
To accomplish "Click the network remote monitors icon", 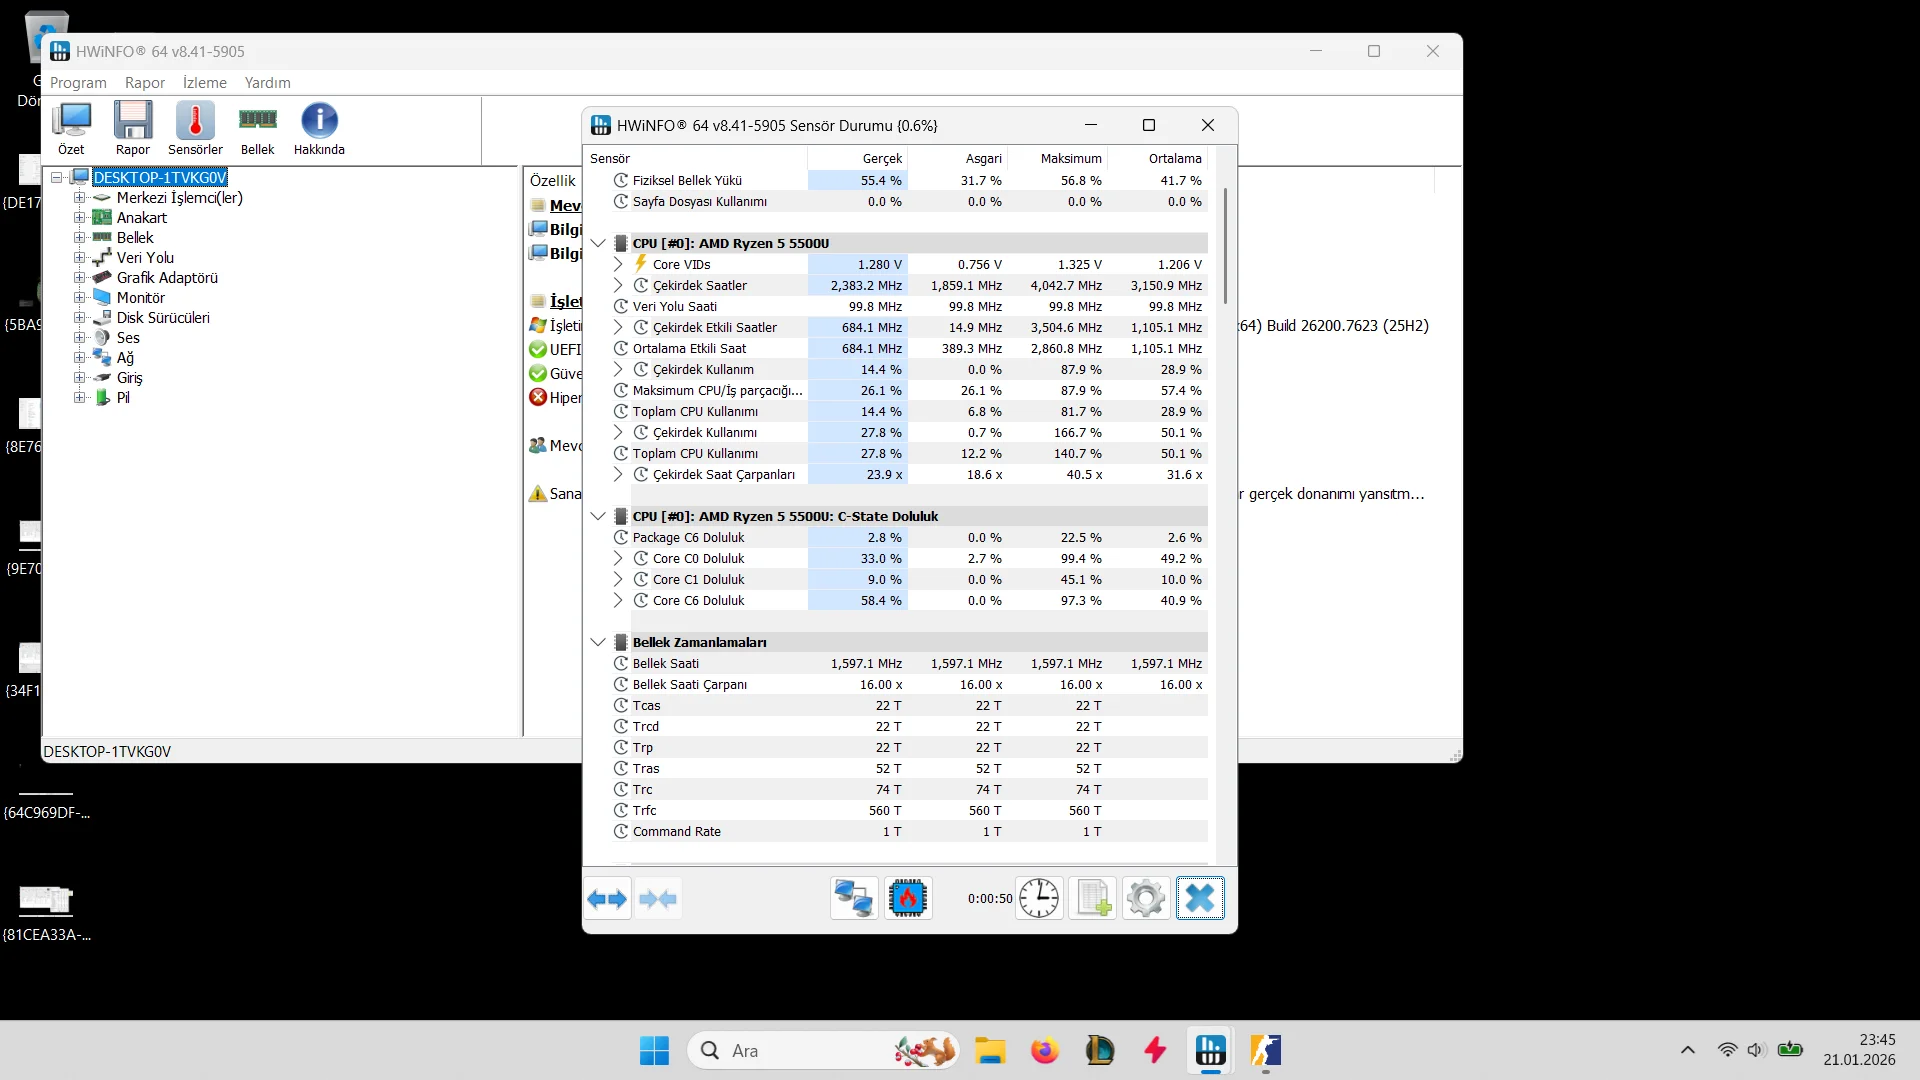I will click(854, 899).
